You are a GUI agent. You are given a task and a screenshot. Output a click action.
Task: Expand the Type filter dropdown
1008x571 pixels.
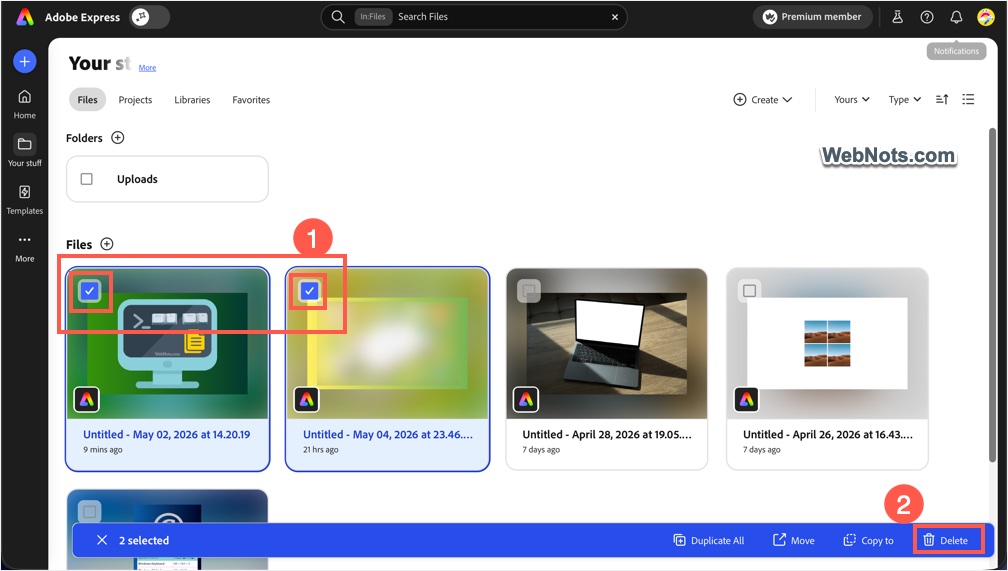tap(904, 100)
